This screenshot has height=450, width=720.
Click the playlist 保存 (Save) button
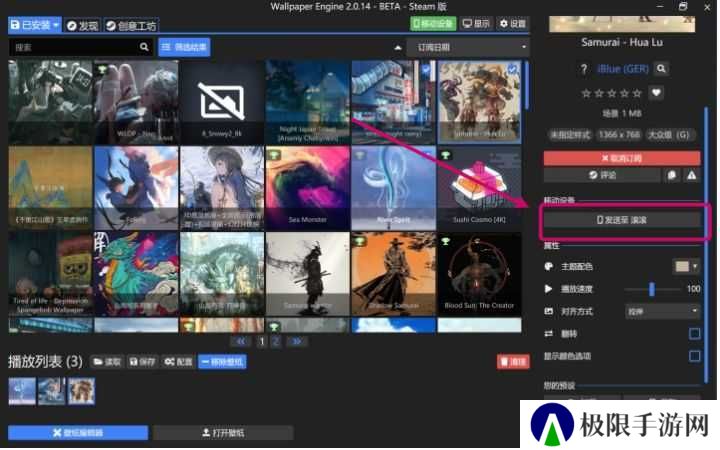pyautogui.click(x=142, y=362)
